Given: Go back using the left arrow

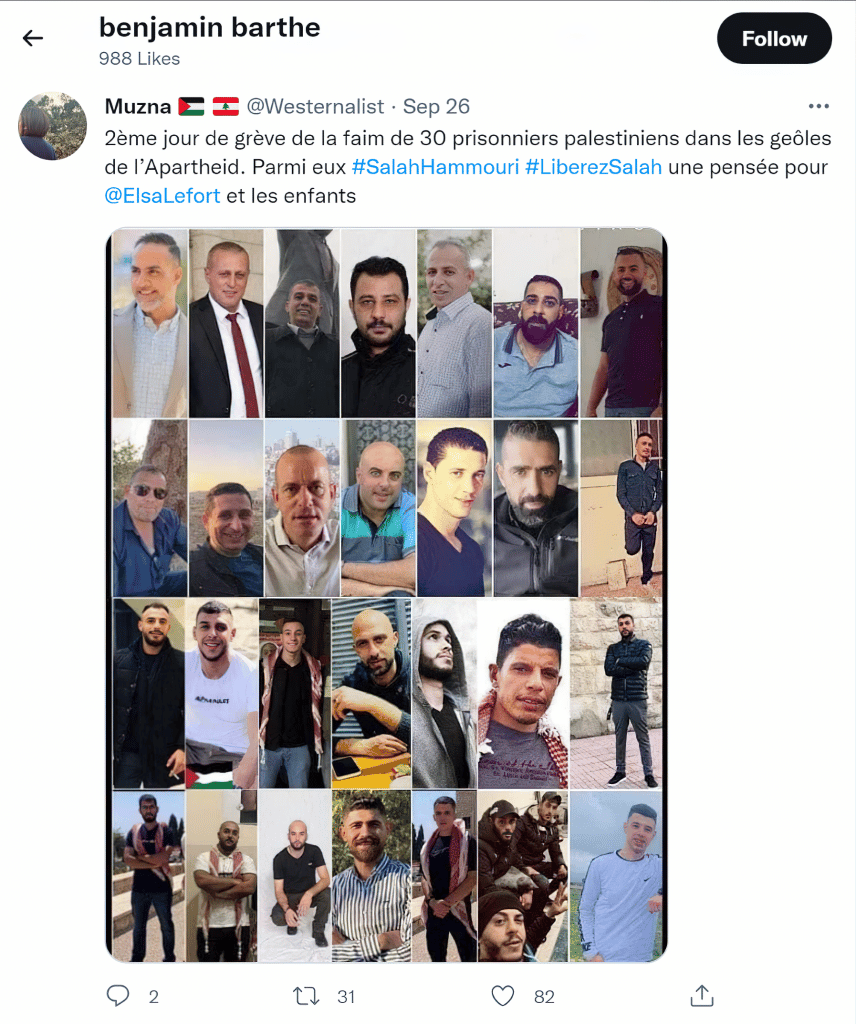Looking at the screenshot, I should pyautogui.click(x=33, y=39).
